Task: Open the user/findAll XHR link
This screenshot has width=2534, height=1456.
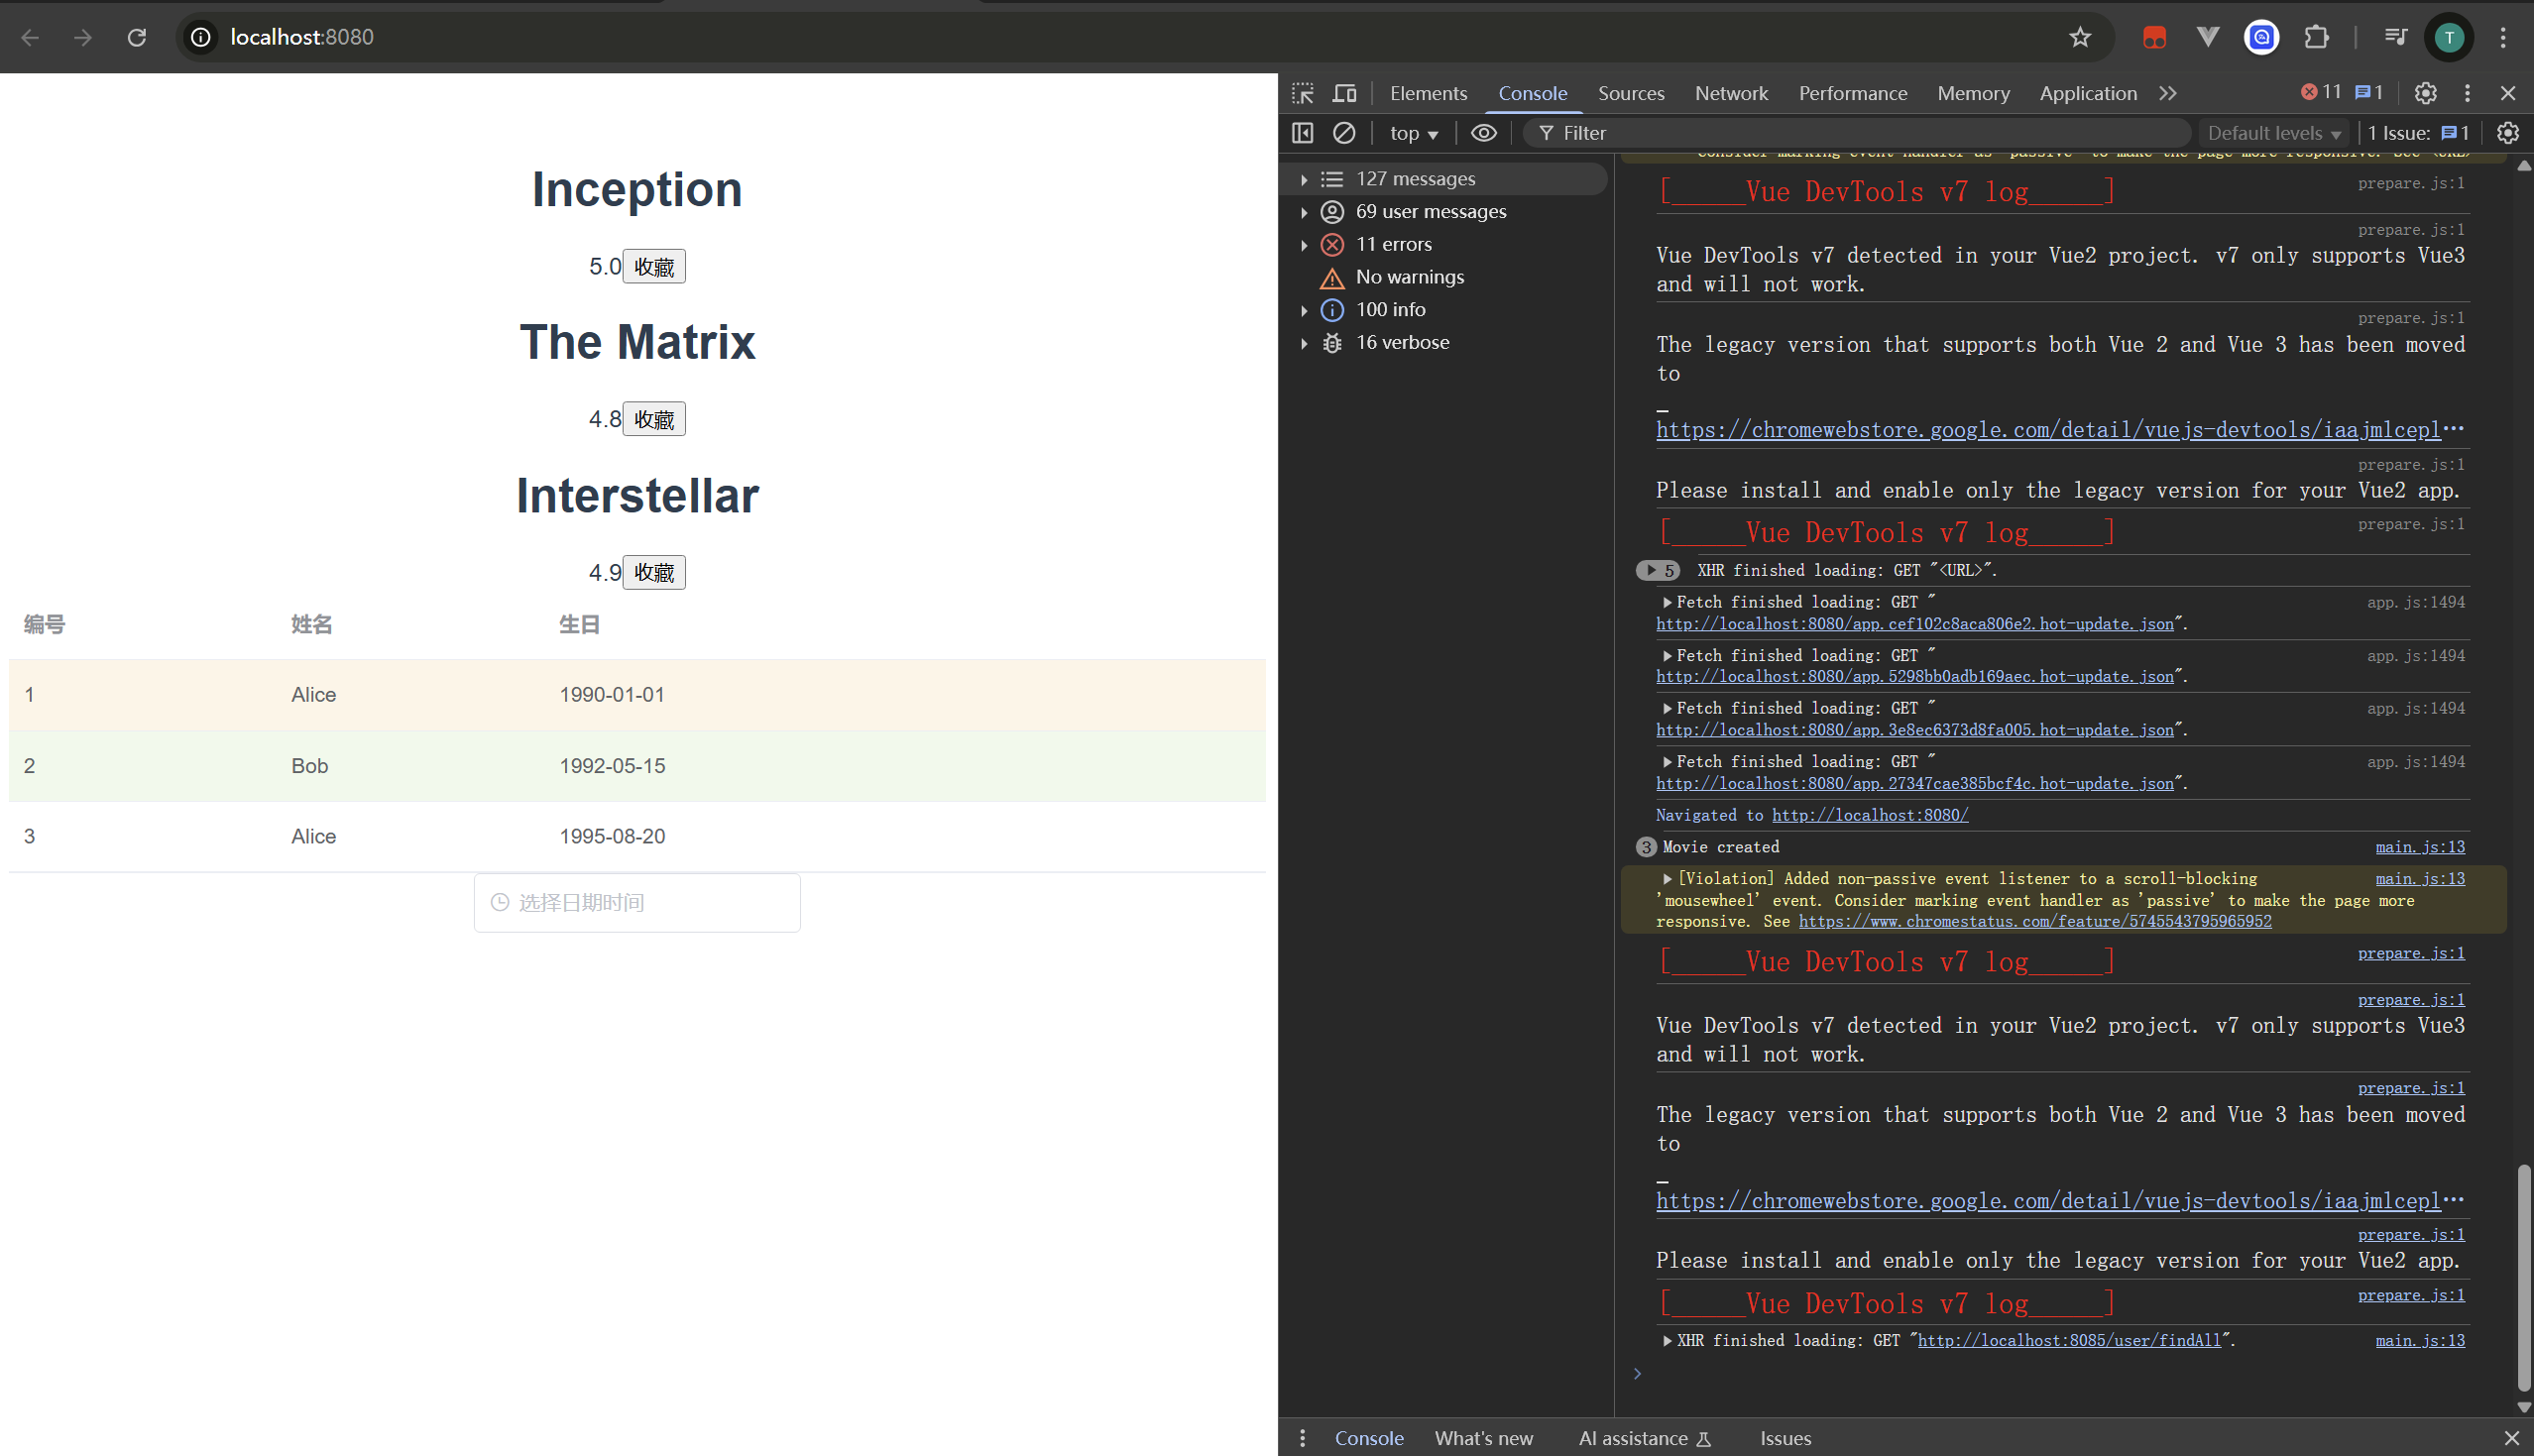Action: coord(2068,1340)
